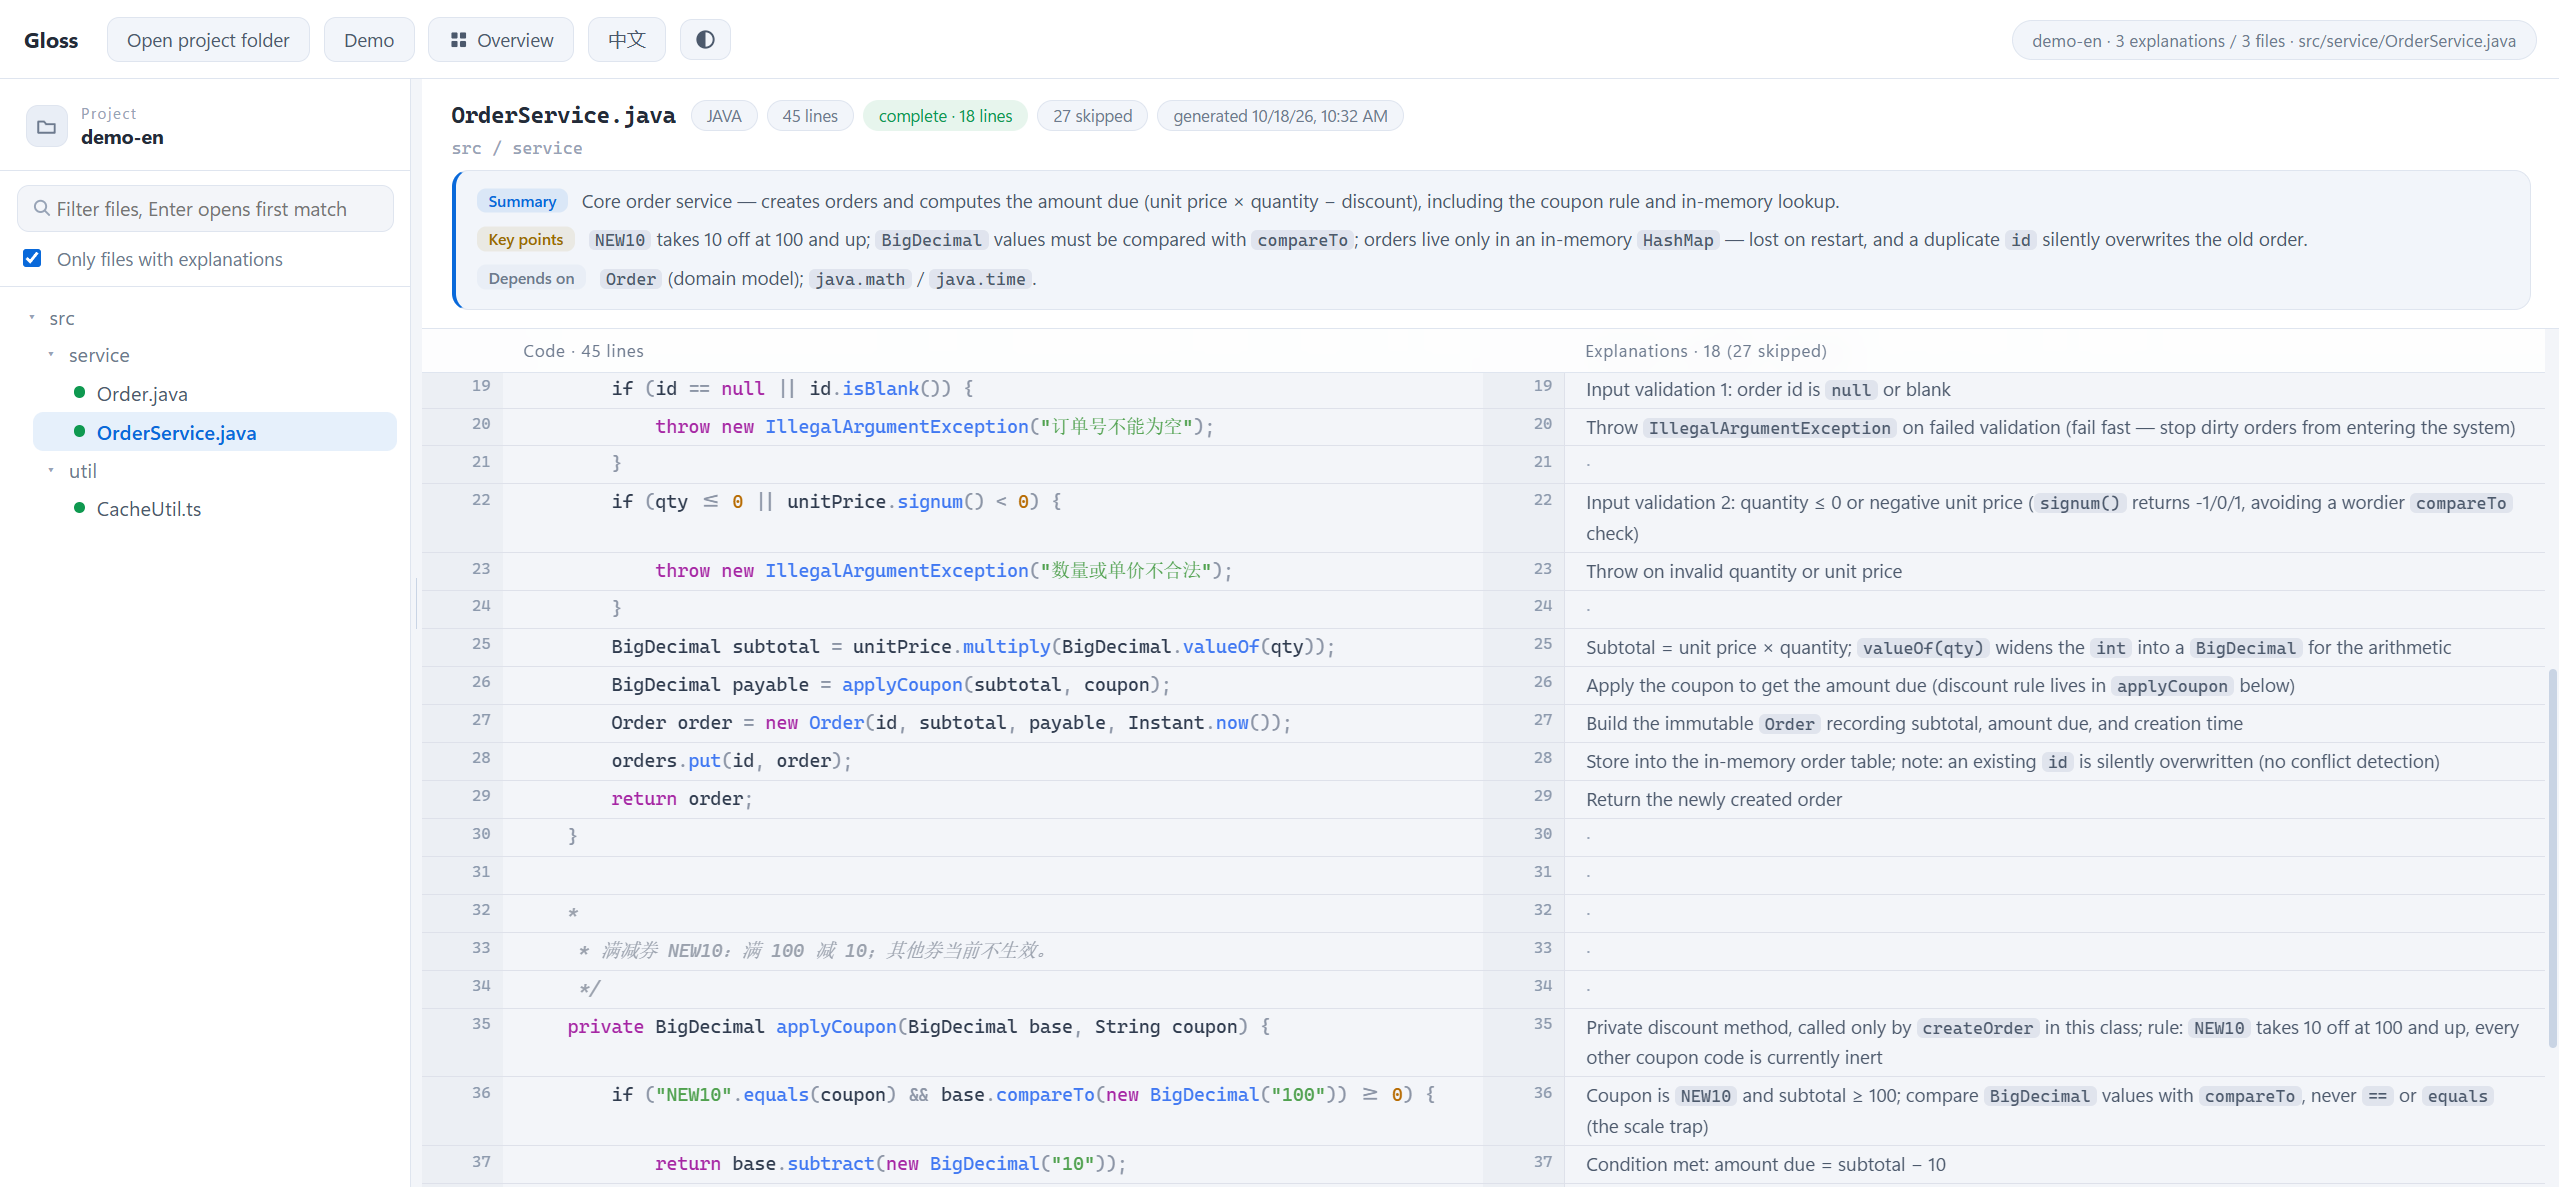The image size is (2559, 1187).
Task: Click the green dot beside CacheUtil.ts
Action: 79,507
